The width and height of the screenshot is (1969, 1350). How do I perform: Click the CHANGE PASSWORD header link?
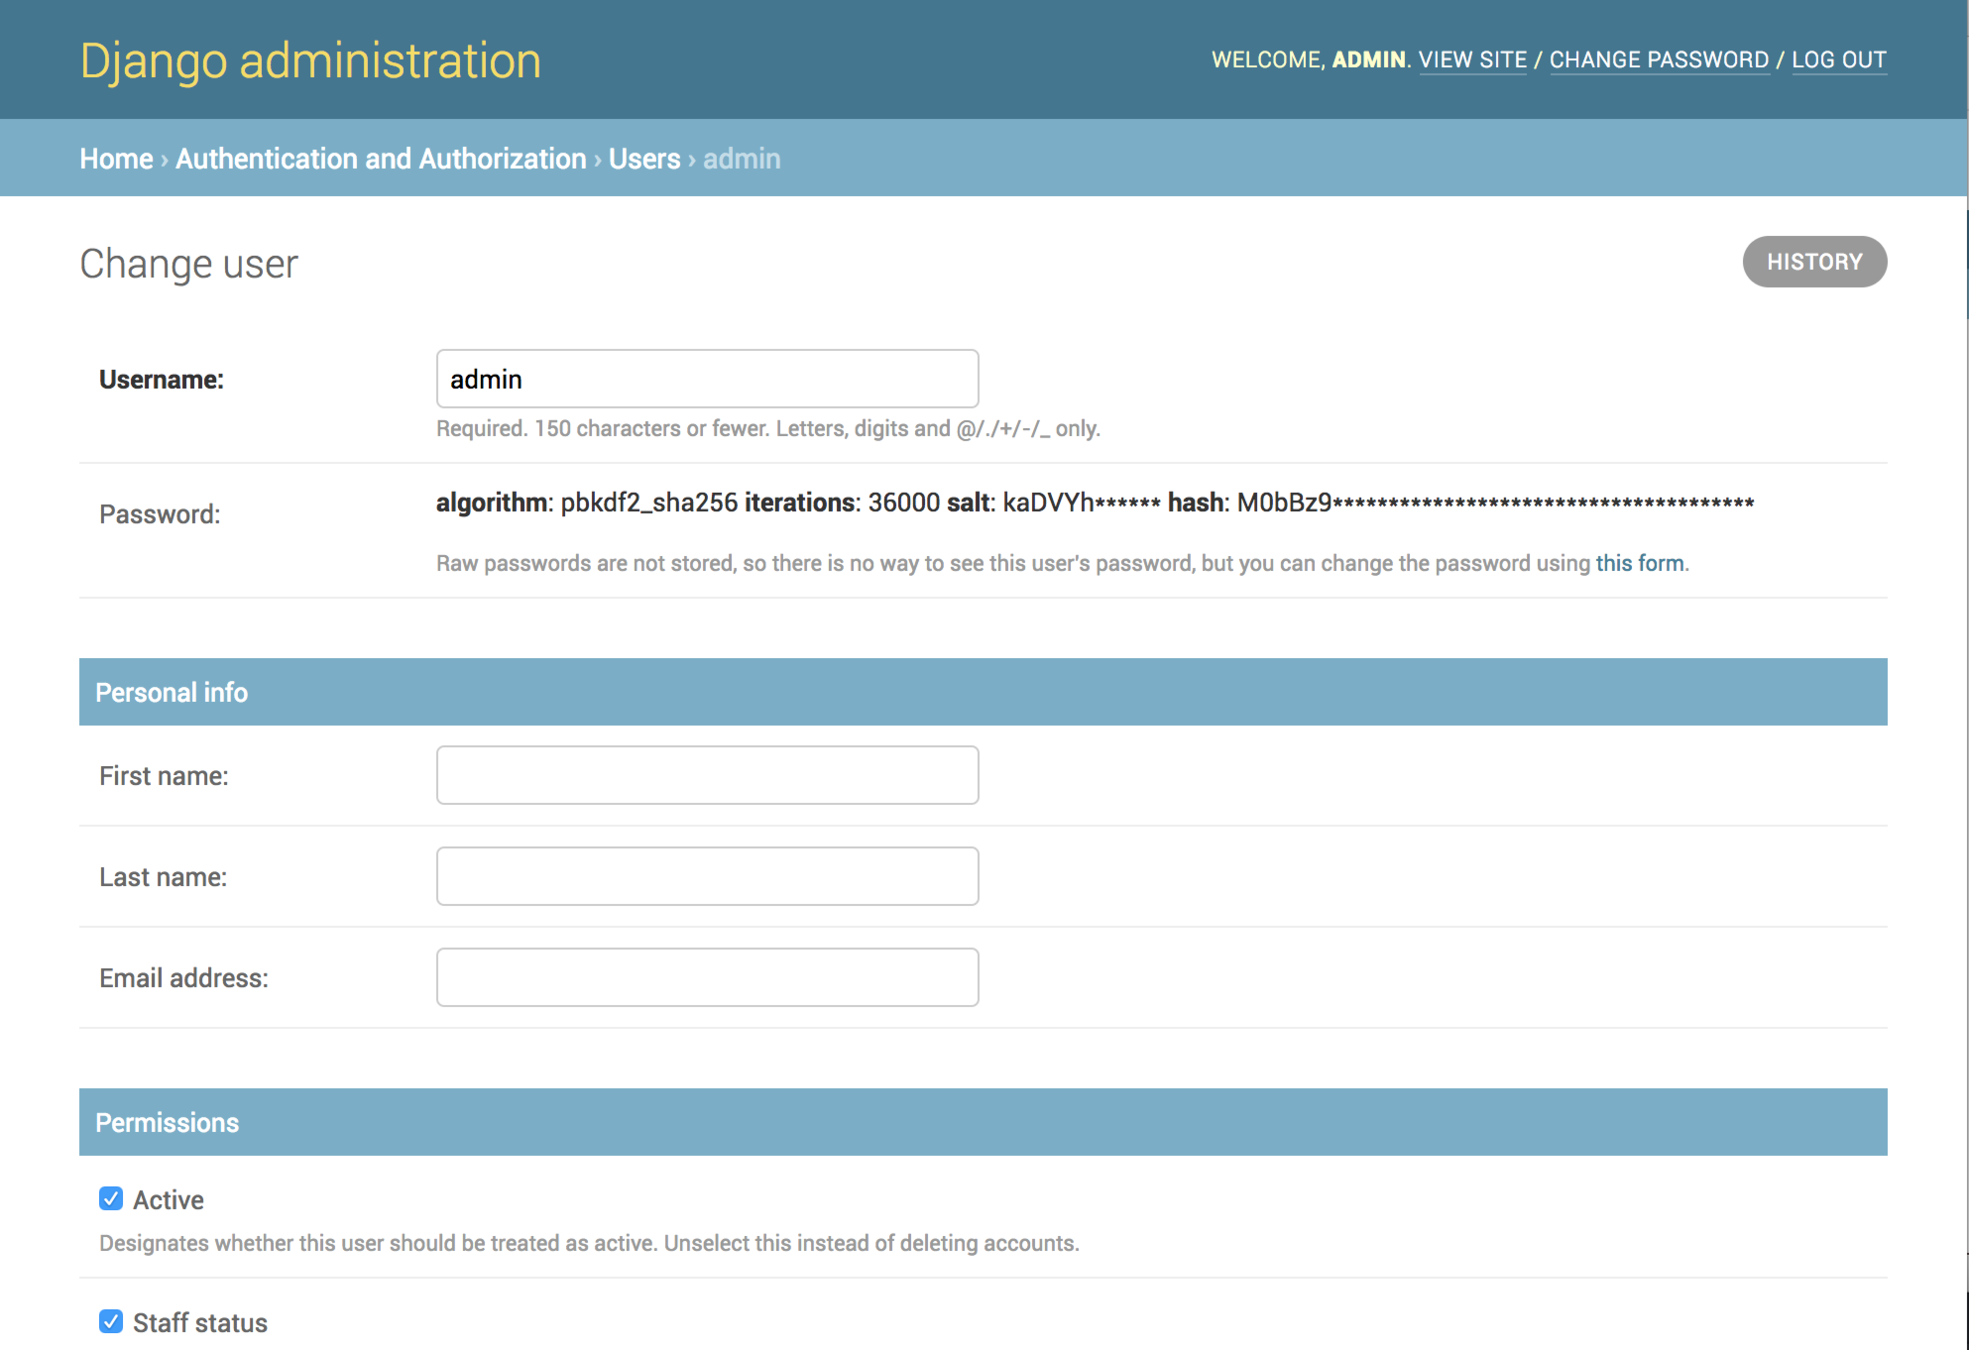[1658, 60]
